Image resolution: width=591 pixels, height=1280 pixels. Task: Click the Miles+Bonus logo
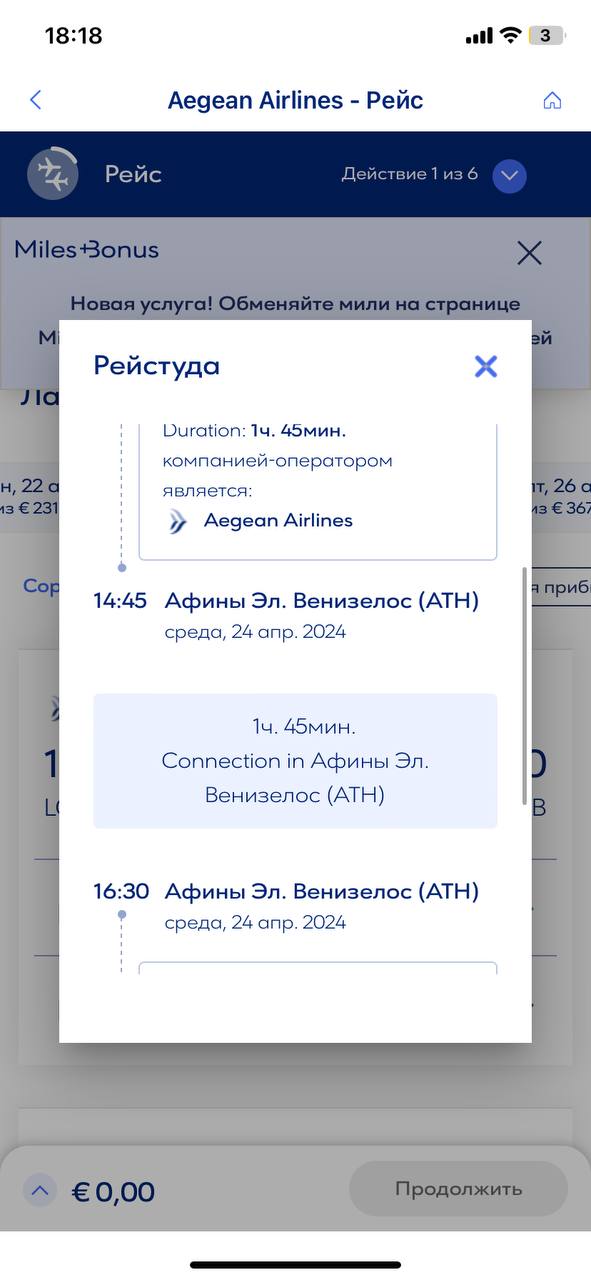click(86, 249)
